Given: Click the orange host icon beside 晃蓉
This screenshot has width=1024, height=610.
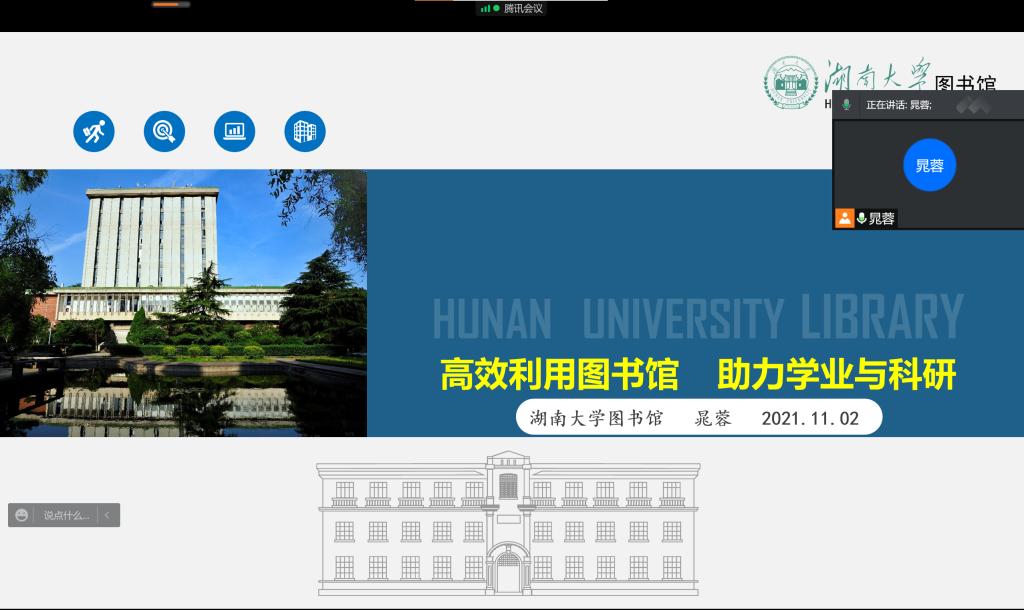Looking at the screenshot, I should tap(845, 218).
